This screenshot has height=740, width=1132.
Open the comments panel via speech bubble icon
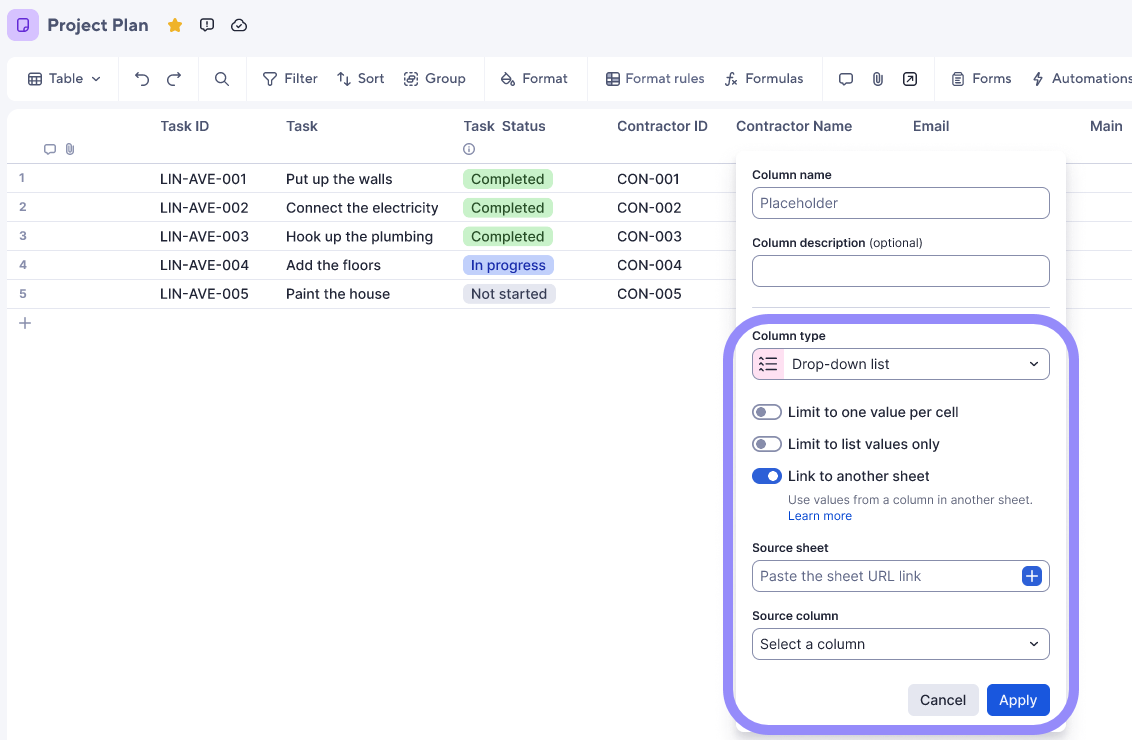tap(846, 78)
